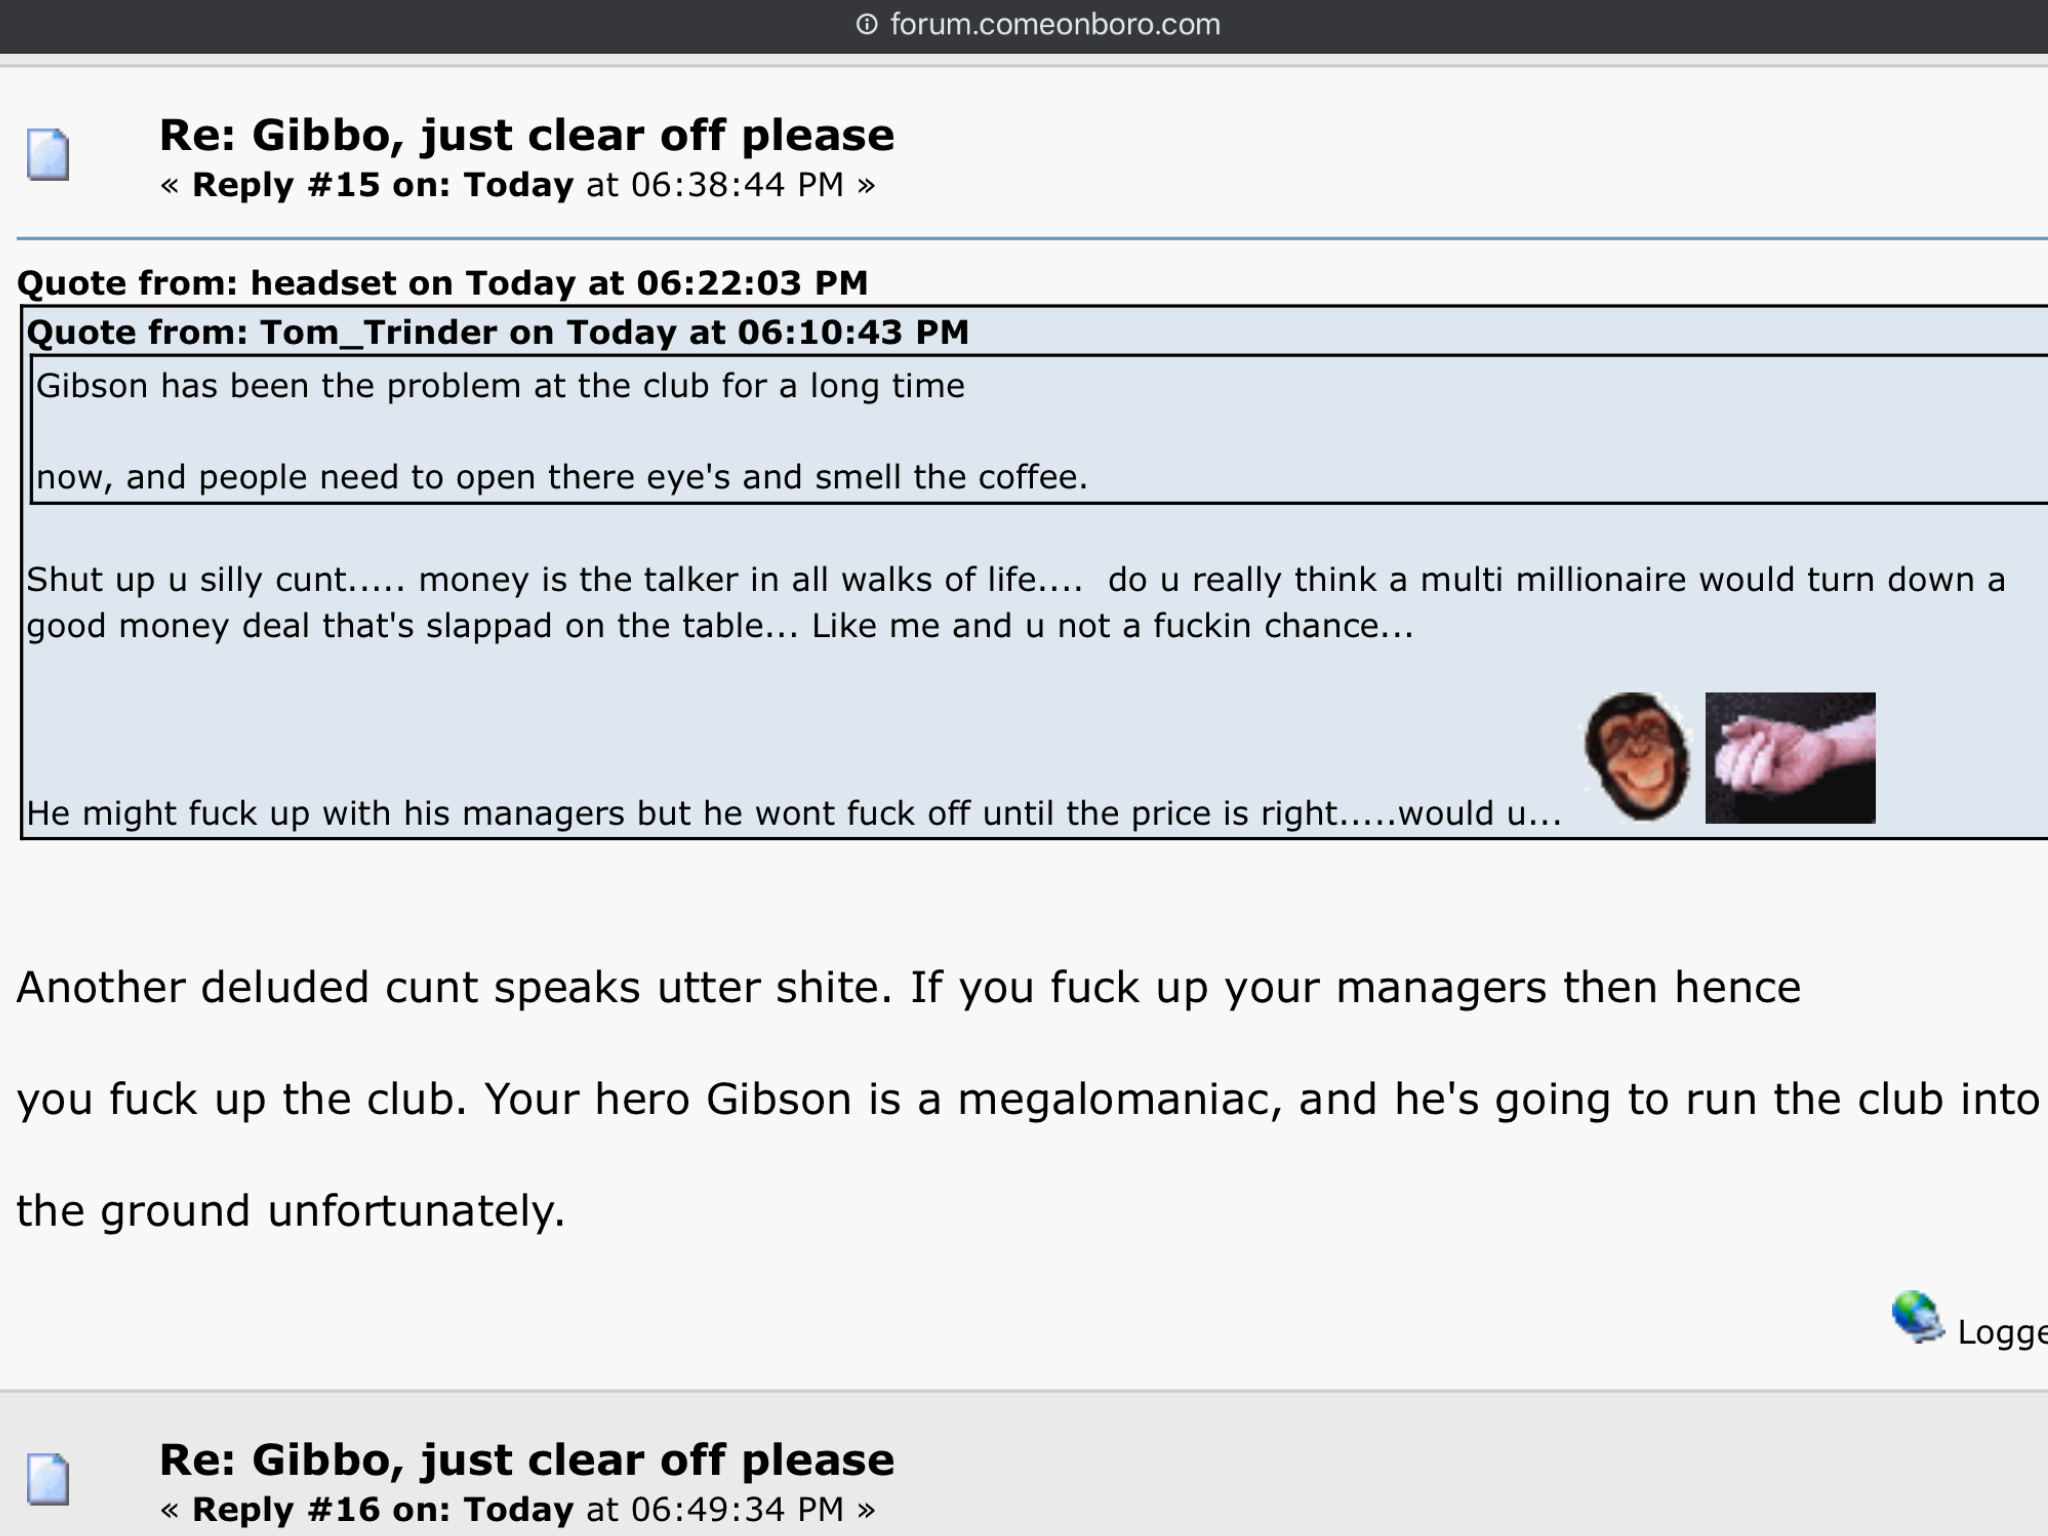The height and width of the screenshot is (1536, 2048).
Task: Click the open hand image in quote
Action: (x=1790, y=758)
